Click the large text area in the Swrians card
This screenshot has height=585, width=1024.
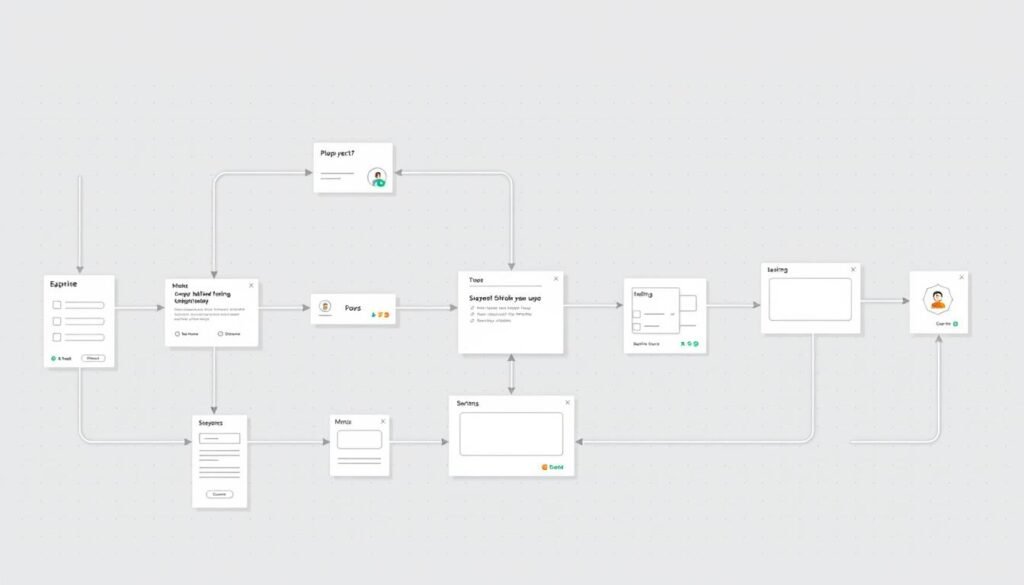click(x=511, y=434)
